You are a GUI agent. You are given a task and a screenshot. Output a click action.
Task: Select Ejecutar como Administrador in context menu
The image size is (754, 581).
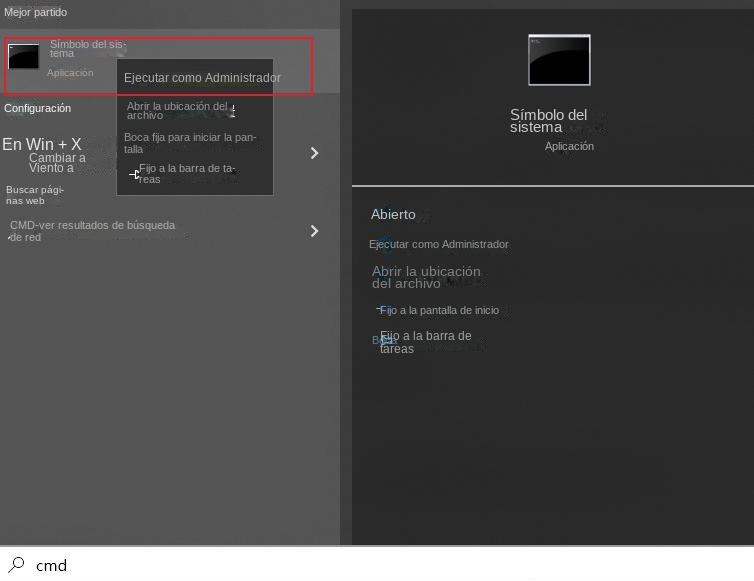[x=202, y=77]
